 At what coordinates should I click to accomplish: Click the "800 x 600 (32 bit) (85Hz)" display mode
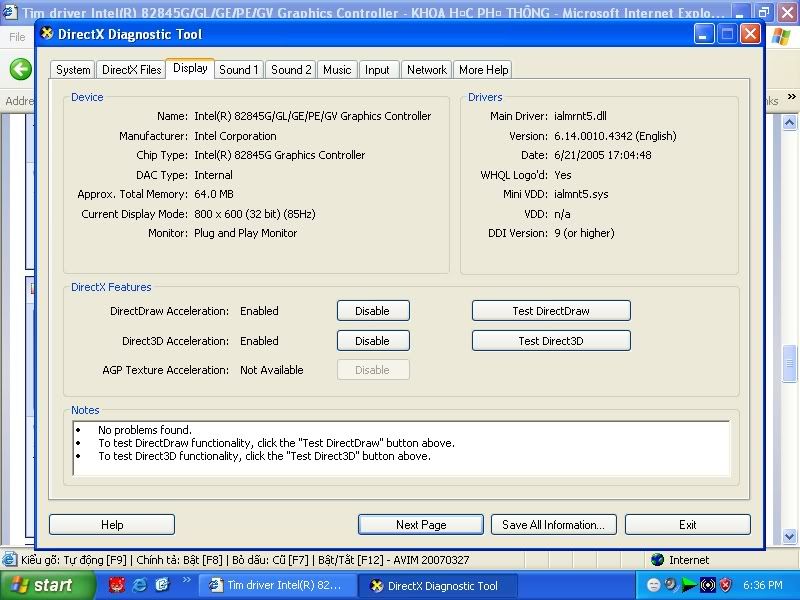click(255, 214)
